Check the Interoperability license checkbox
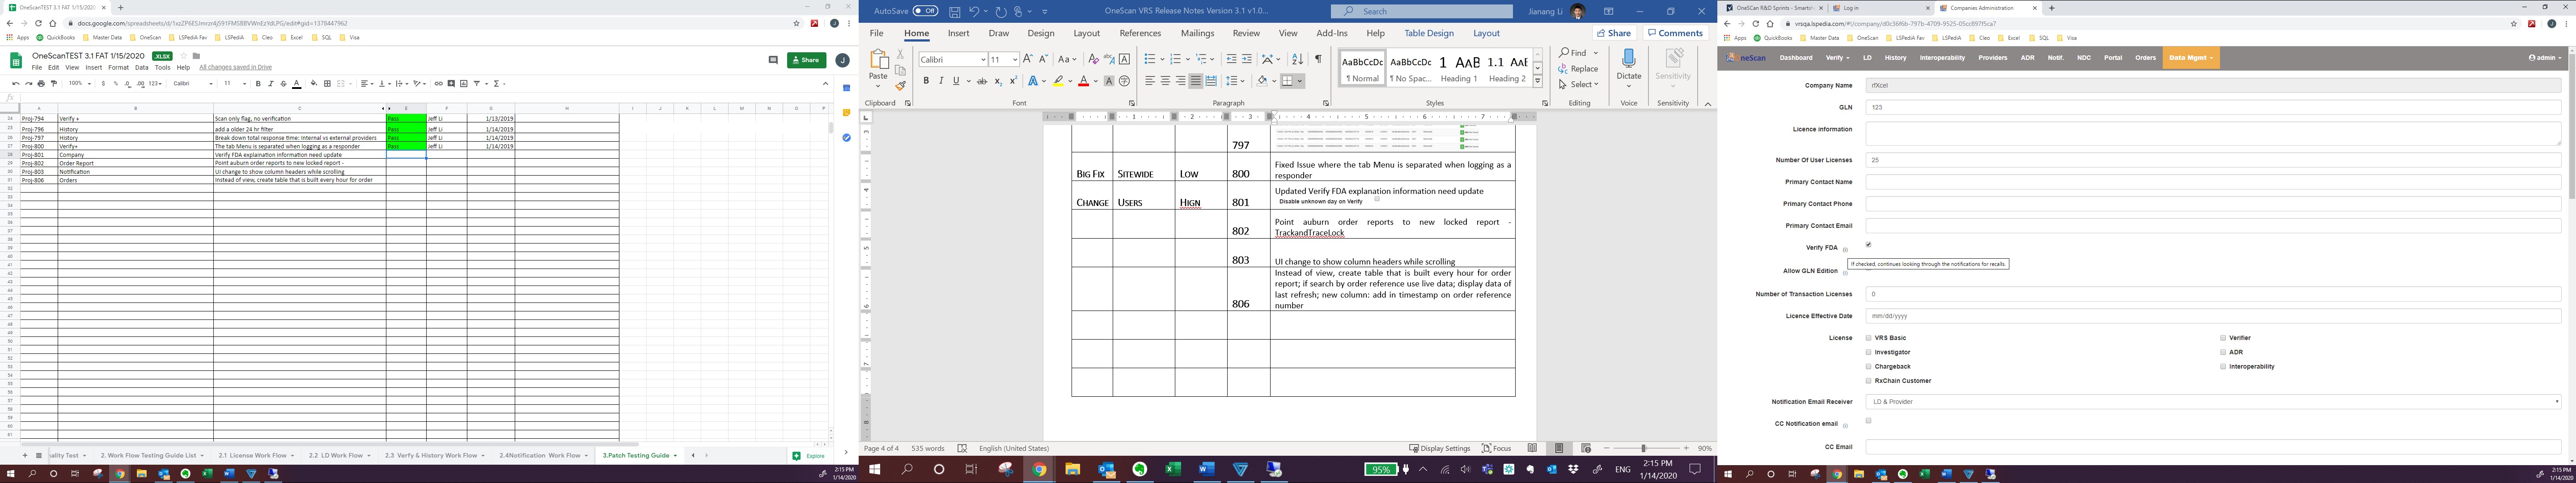 [x=2223, y=366]
